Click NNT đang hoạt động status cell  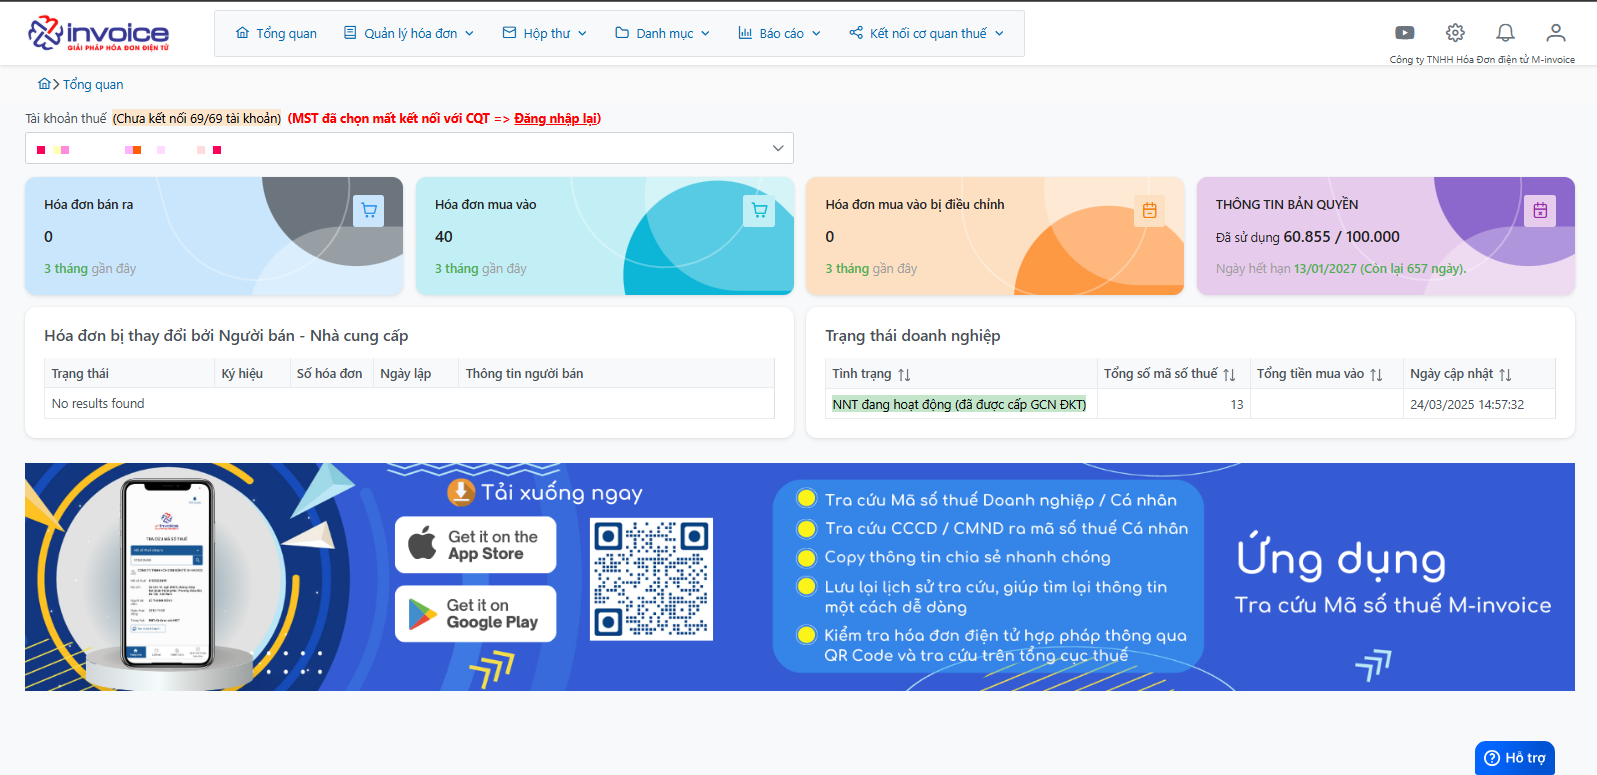pyautogui.click(x=959, y=404)
